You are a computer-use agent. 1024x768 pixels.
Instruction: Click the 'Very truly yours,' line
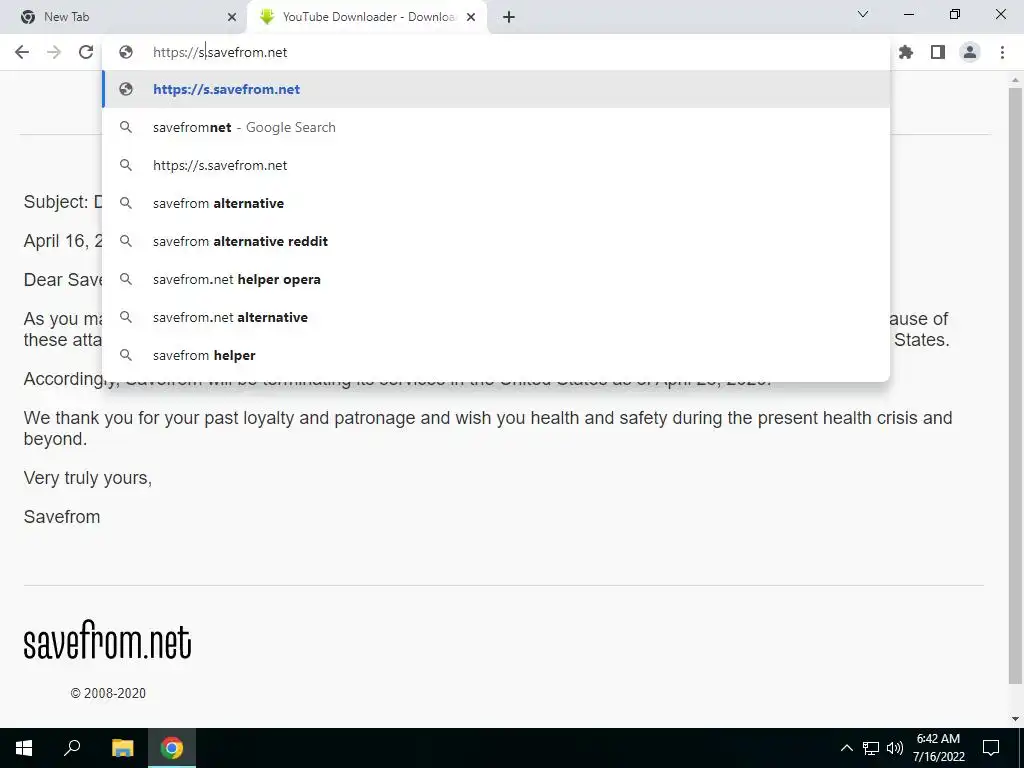[88, 478]
